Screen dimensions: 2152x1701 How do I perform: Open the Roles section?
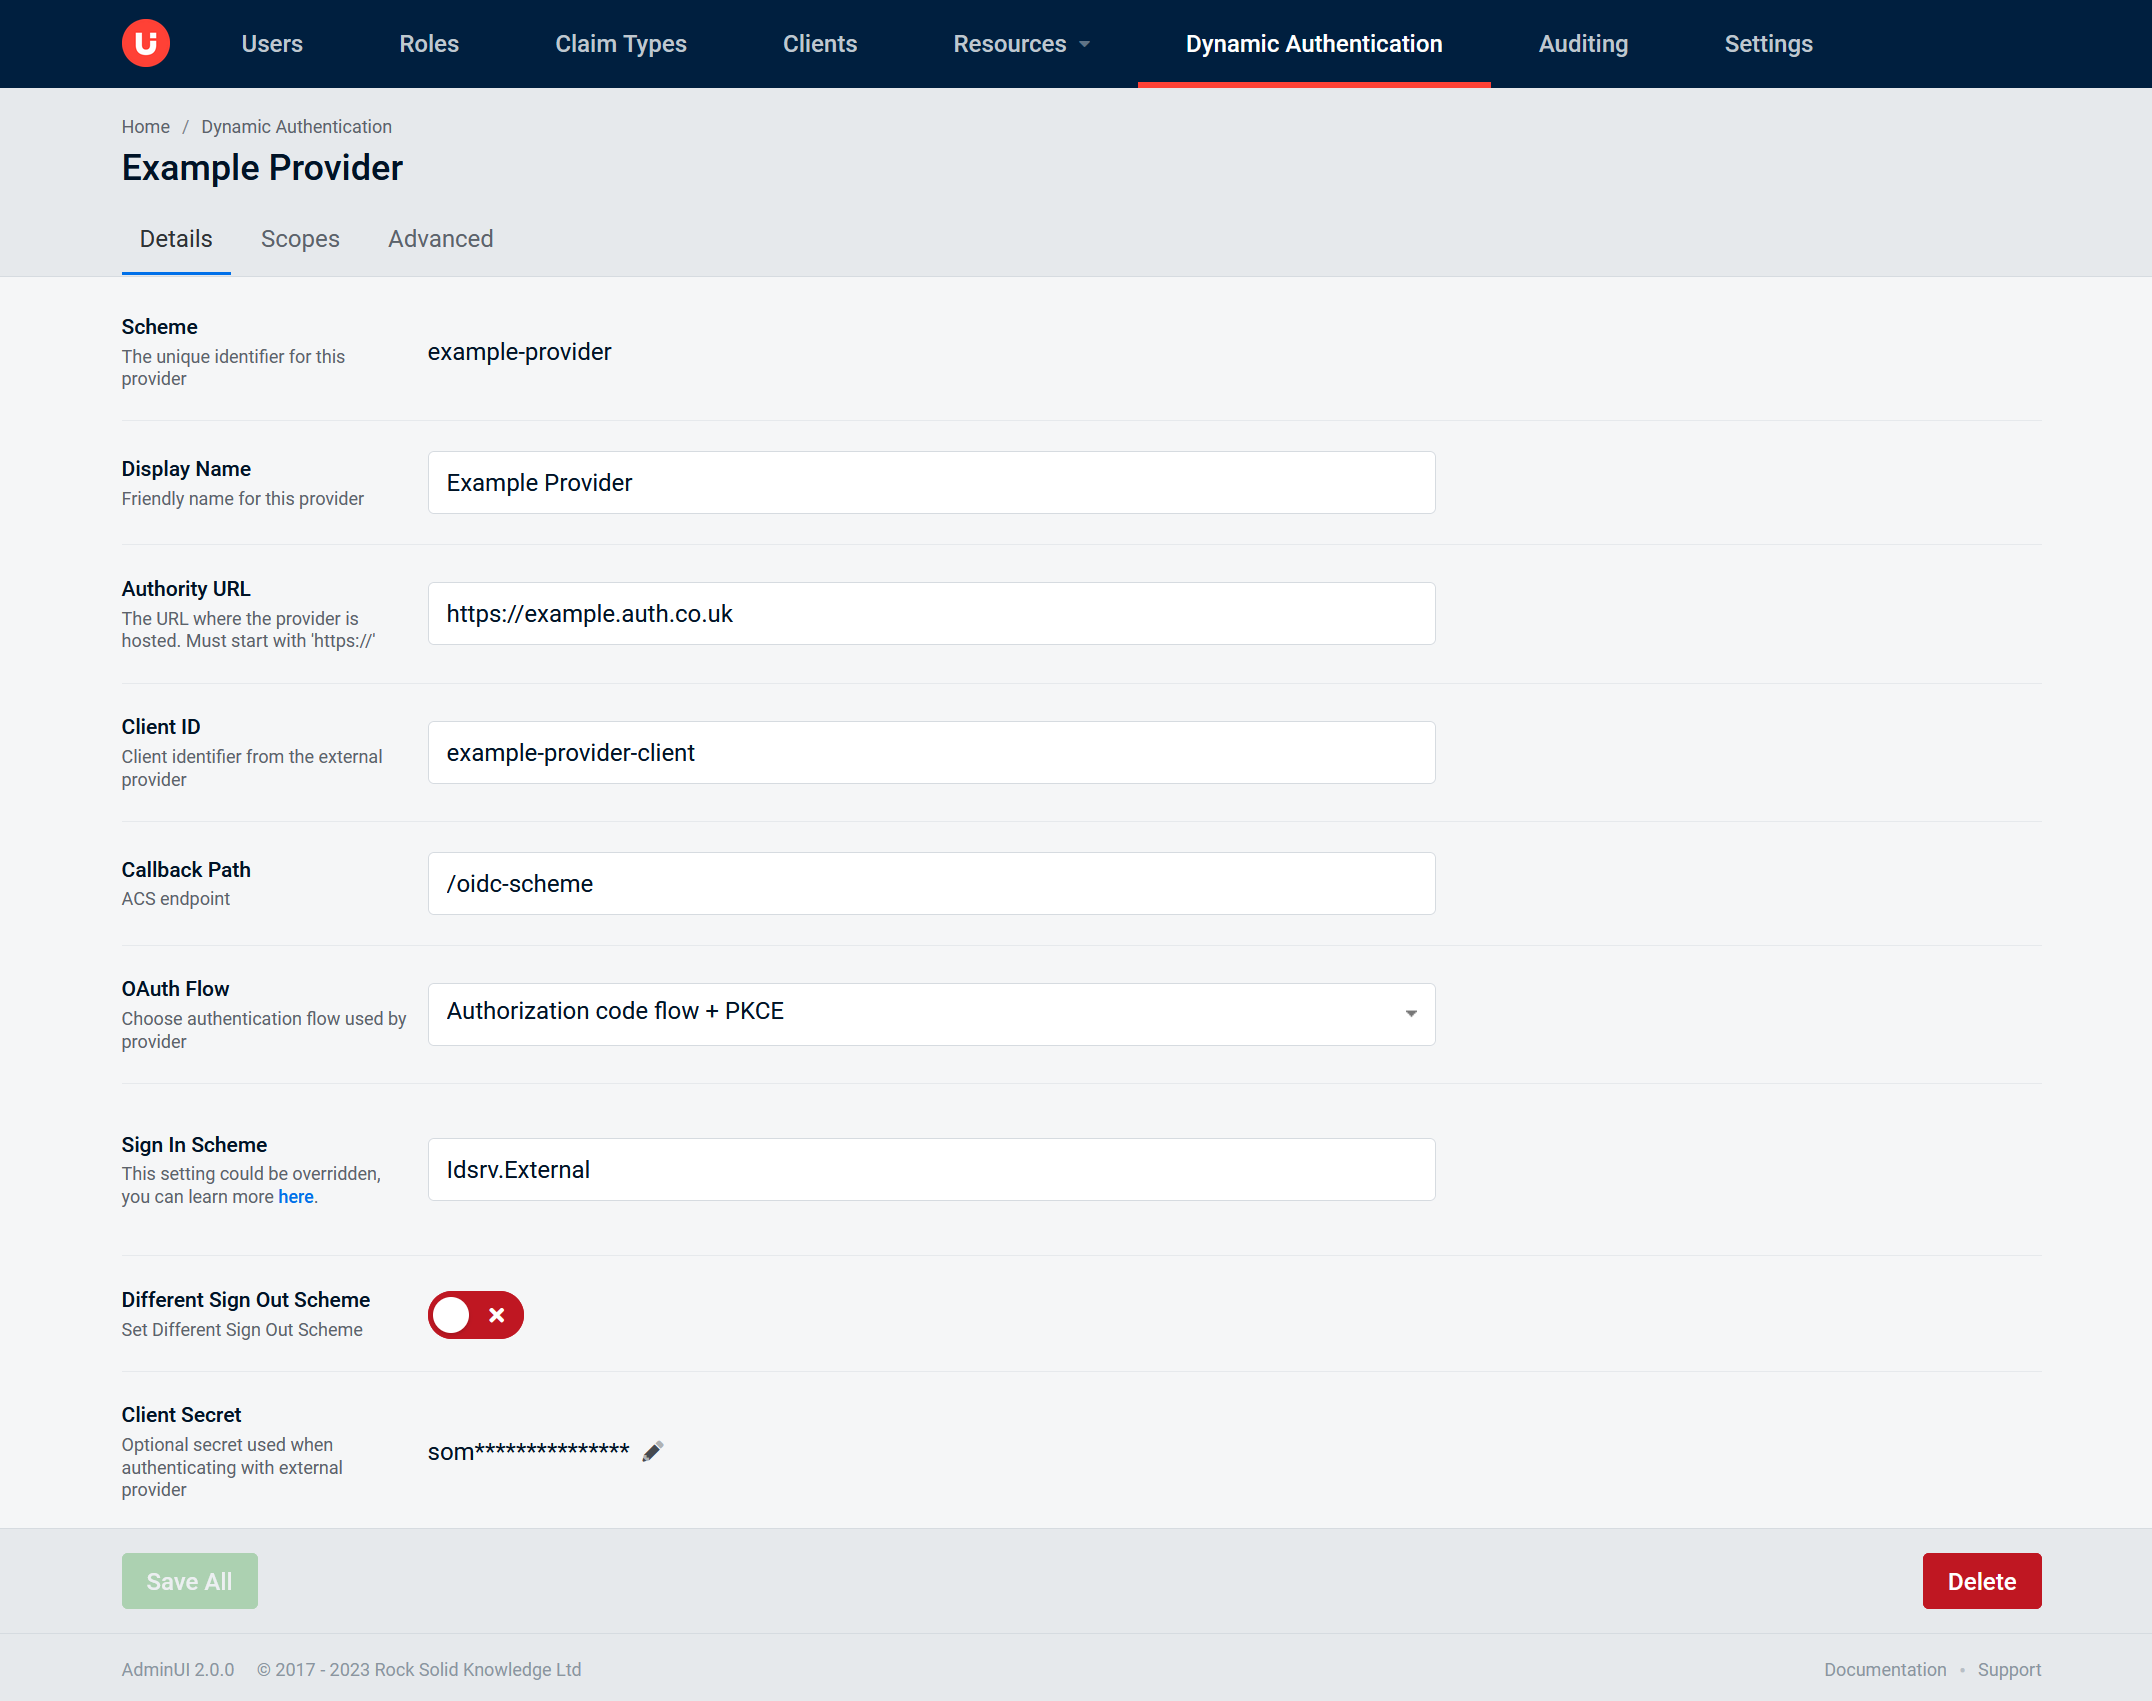(x=429, y=44)
